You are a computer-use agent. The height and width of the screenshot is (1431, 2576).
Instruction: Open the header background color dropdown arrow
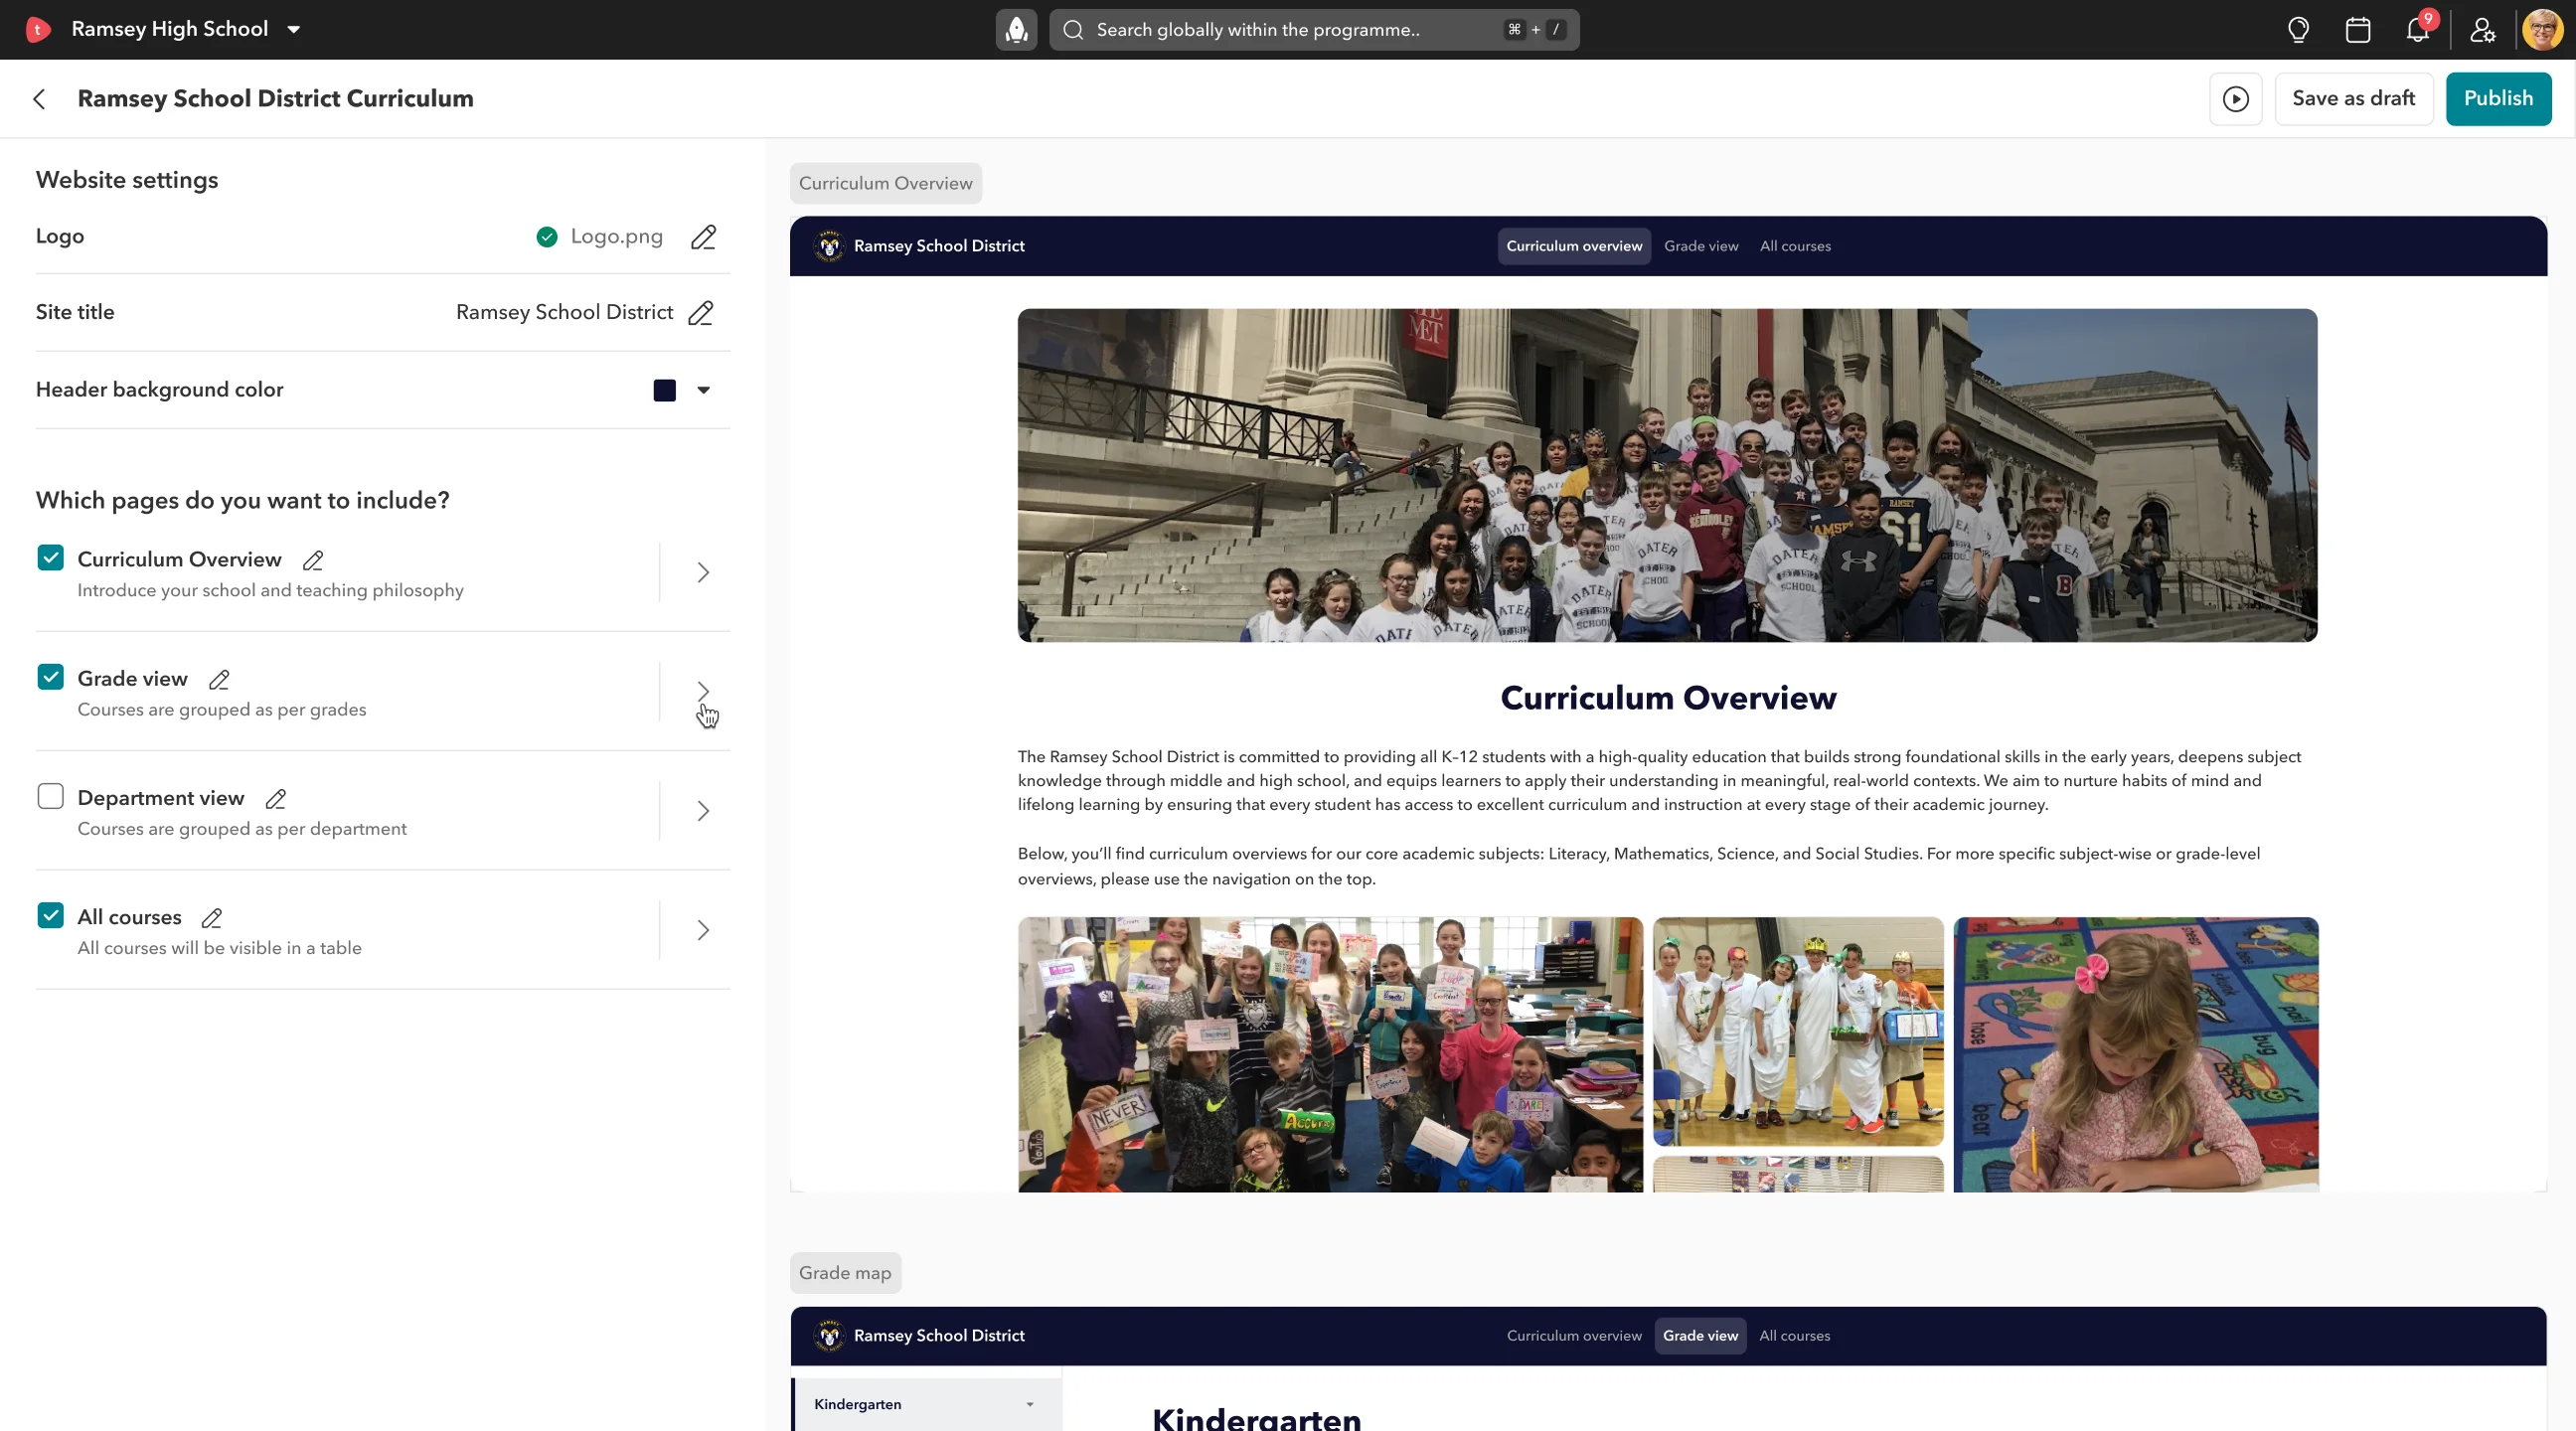pos(704,390)
